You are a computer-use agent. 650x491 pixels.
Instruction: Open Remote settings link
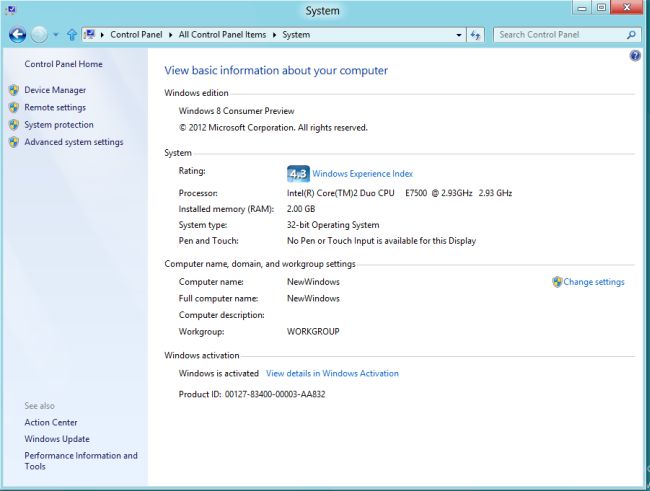pos(55,107)
